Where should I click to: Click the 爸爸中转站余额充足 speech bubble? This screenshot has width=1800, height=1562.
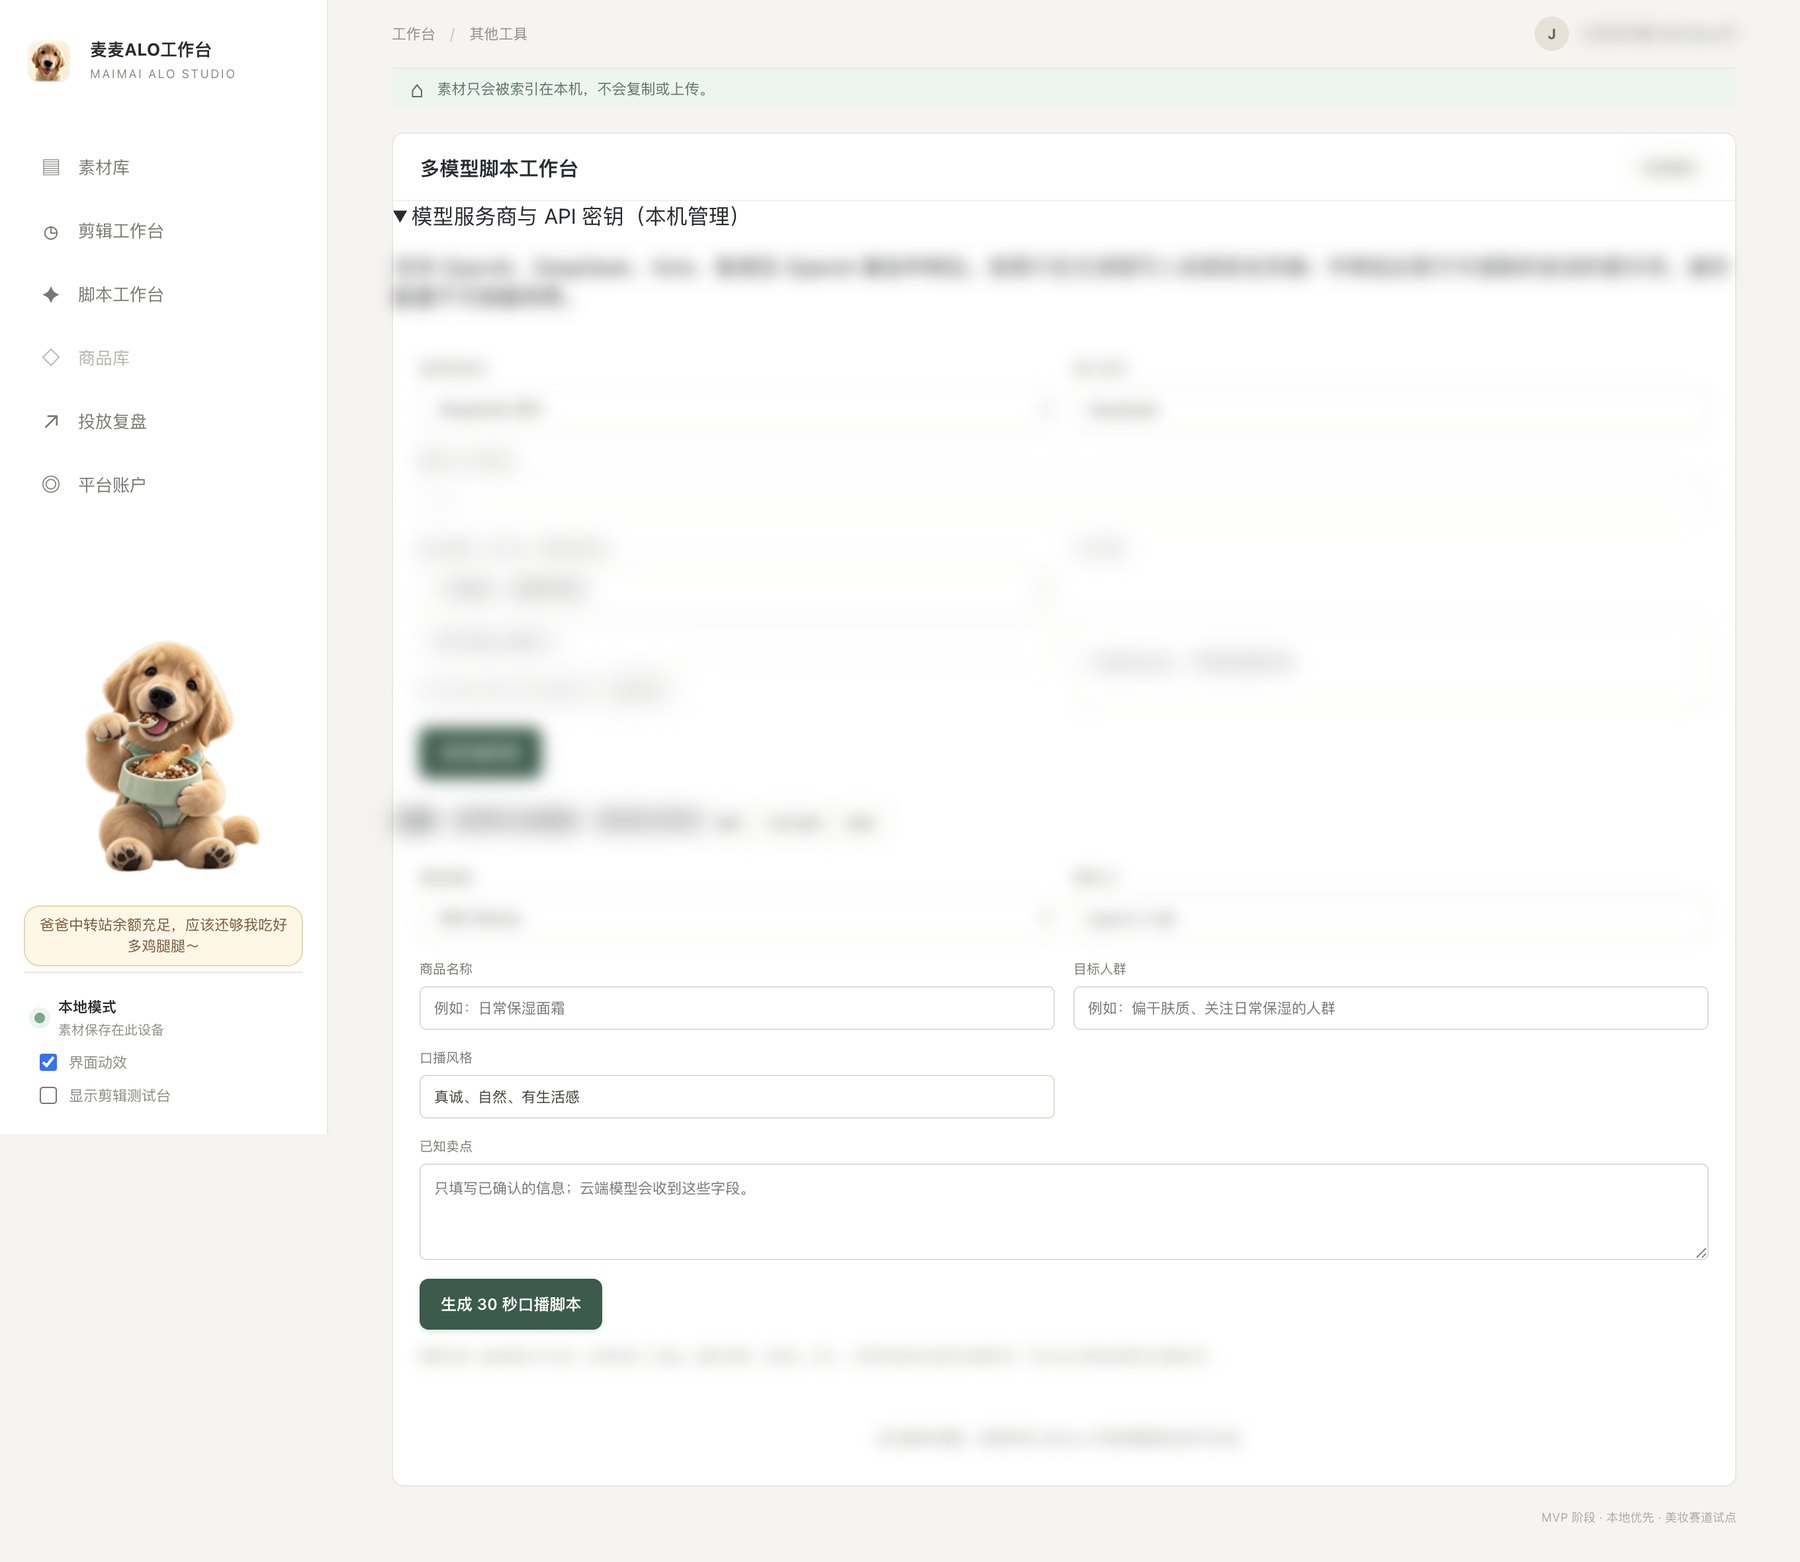[x=163, y=936]
